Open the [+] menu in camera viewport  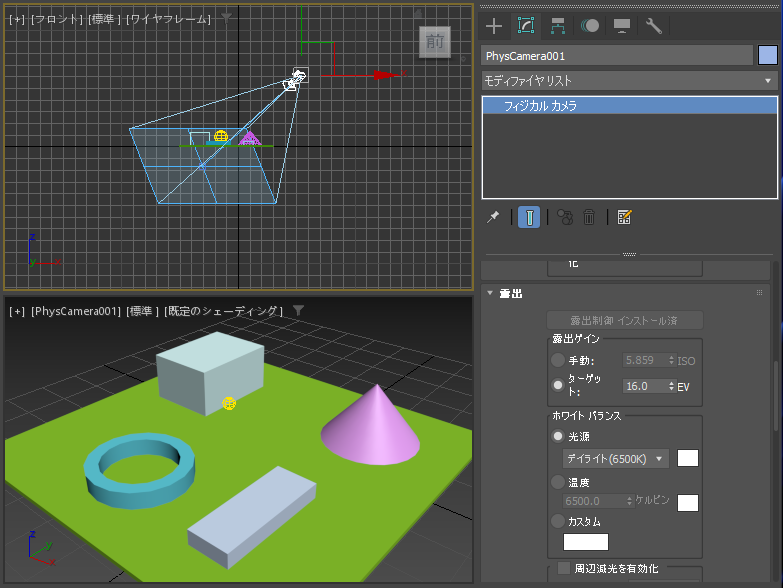[17, 311]
